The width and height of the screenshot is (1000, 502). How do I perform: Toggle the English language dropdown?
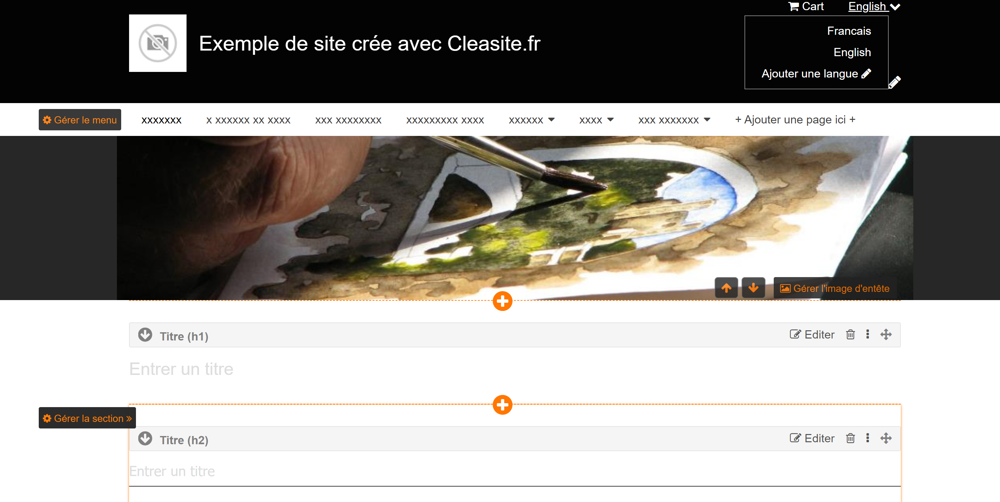click(x=874, y=6)
